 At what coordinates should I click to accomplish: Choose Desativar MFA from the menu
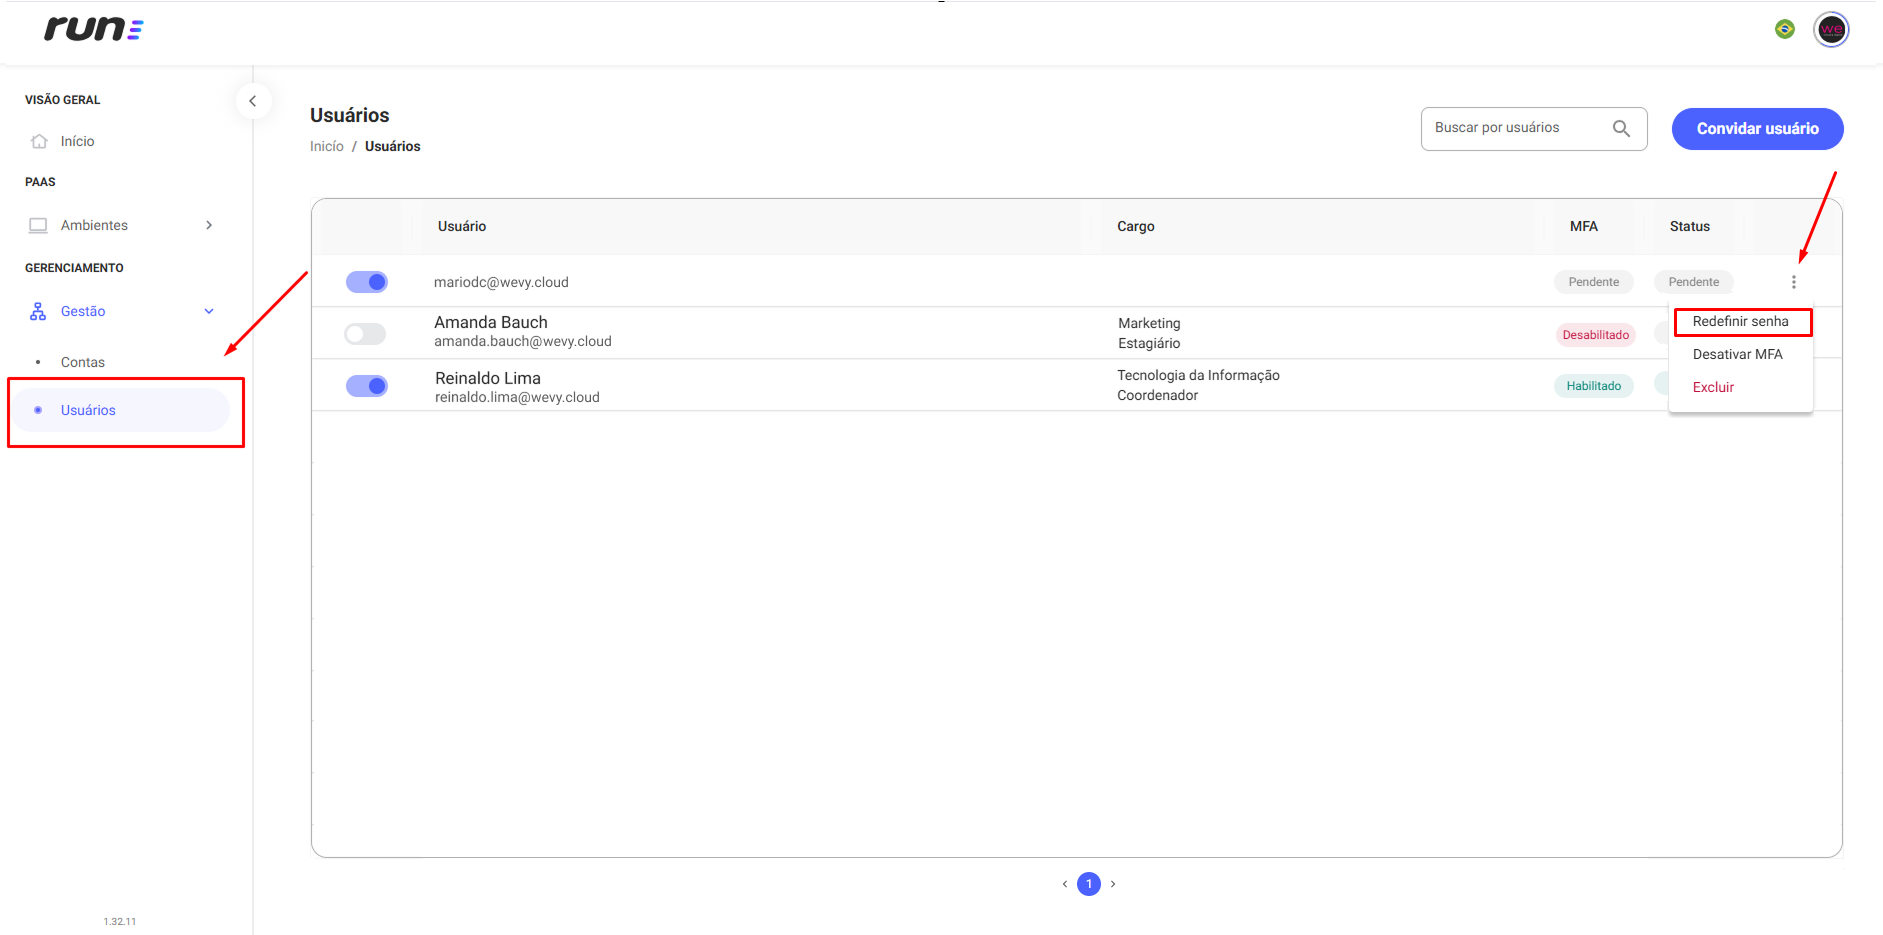click(1738, 354)
